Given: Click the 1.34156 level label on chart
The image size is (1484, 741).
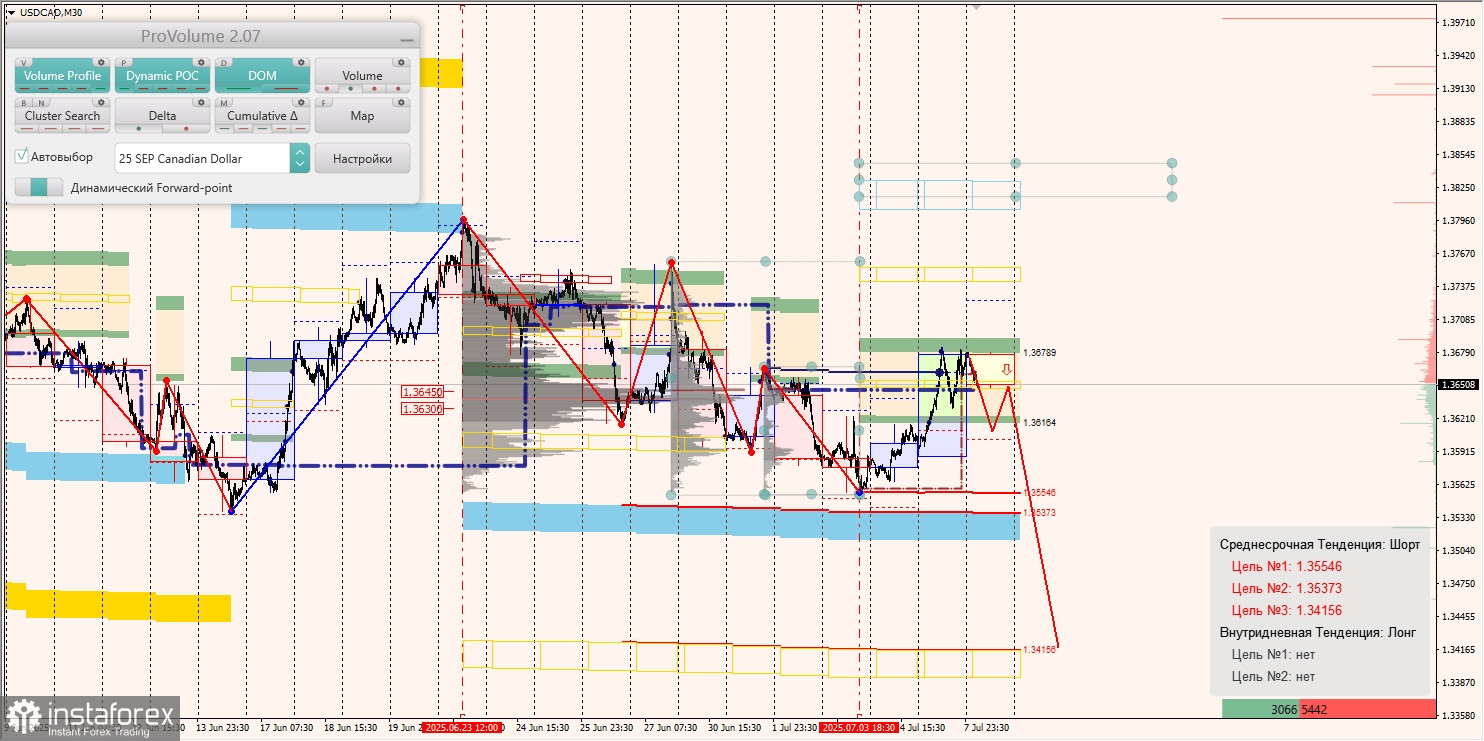Looking at the screenshot, I should tap(1040, 650).
